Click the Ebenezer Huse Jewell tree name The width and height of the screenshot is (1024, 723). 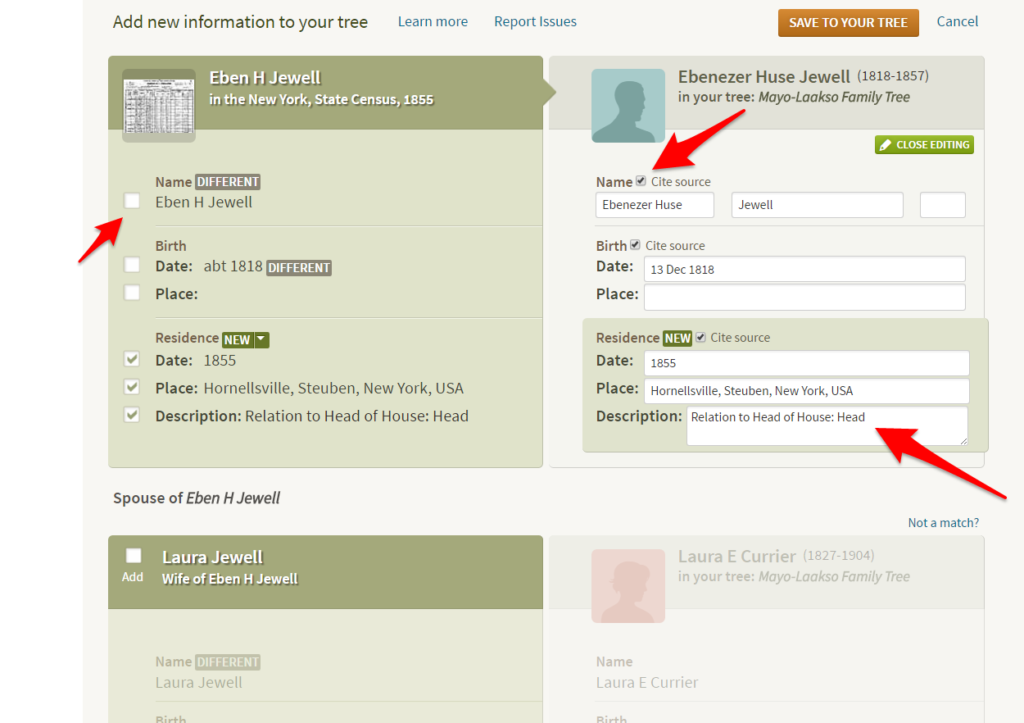pos(763,76)
